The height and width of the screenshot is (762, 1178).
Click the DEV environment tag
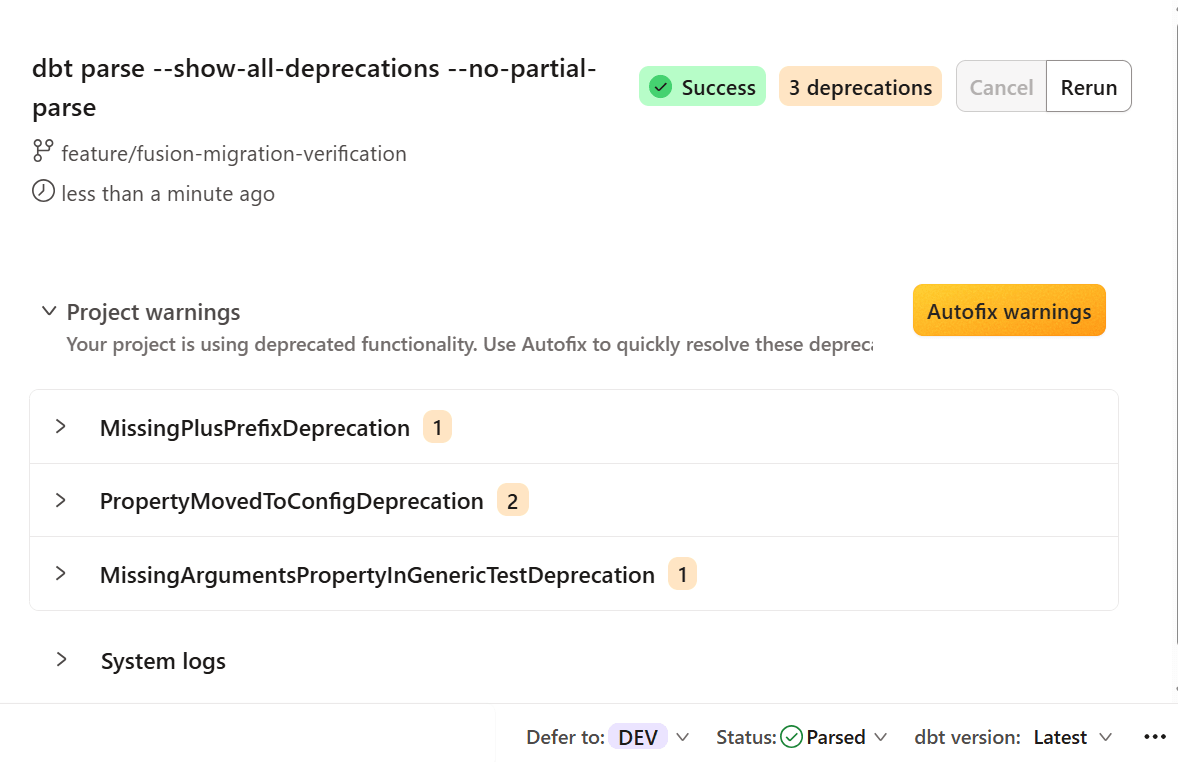[x=638, y=737]
